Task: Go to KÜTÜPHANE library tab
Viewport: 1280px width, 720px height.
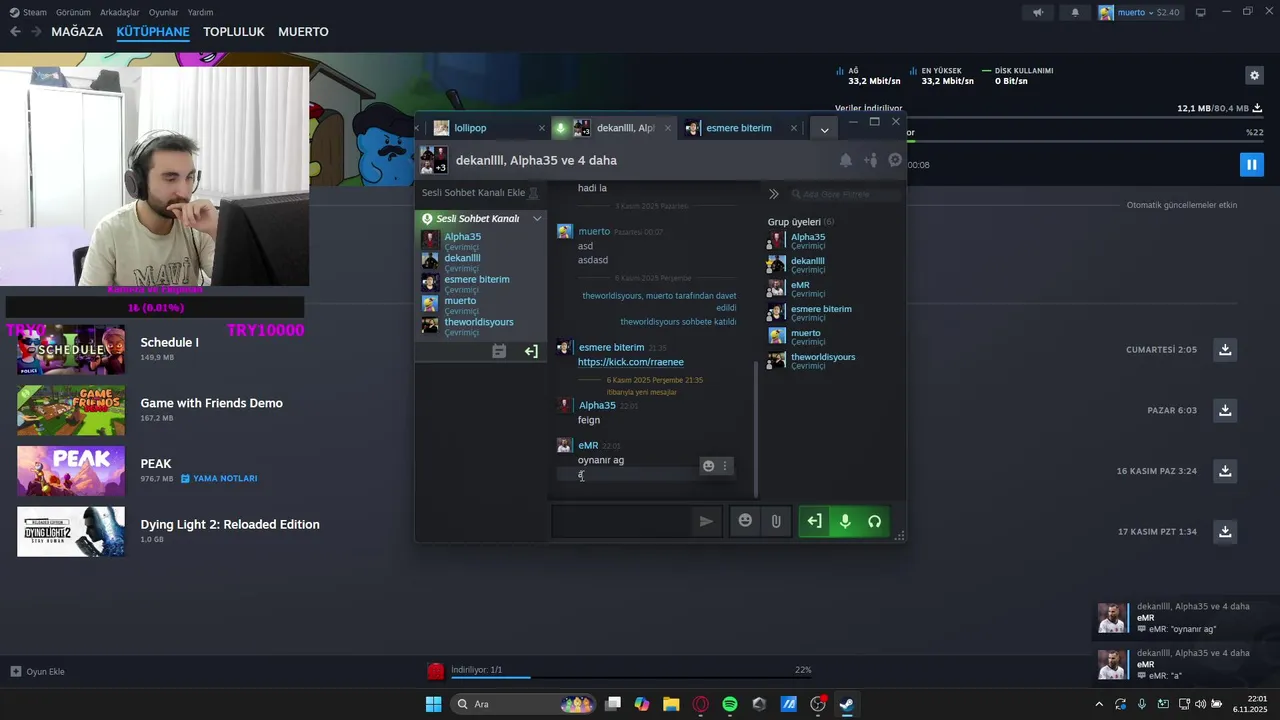Action: (153, 32)
